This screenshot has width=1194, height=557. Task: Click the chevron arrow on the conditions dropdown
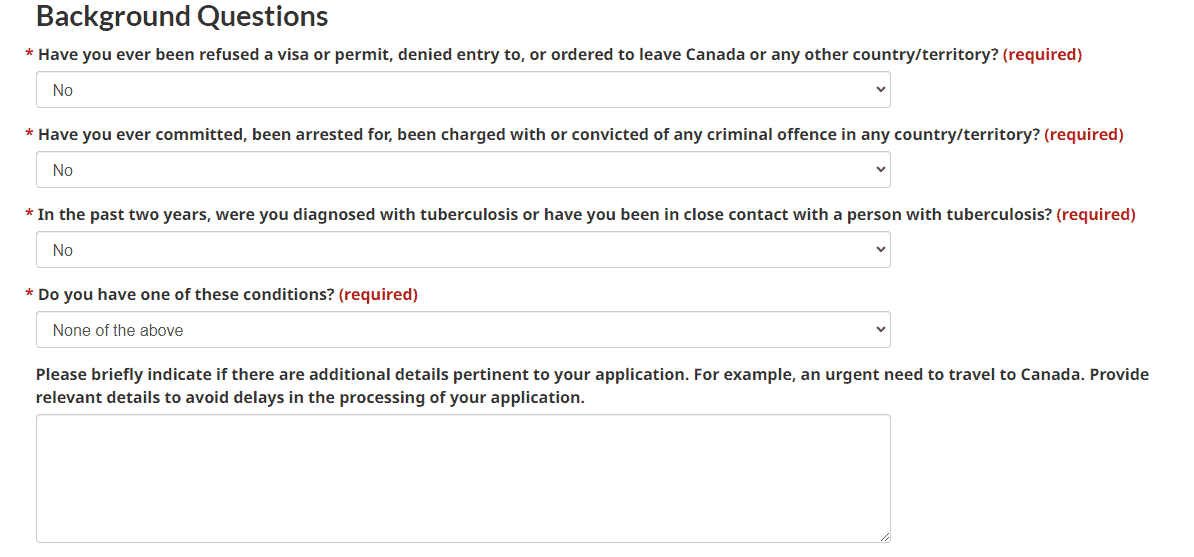[x=881, y=330]
